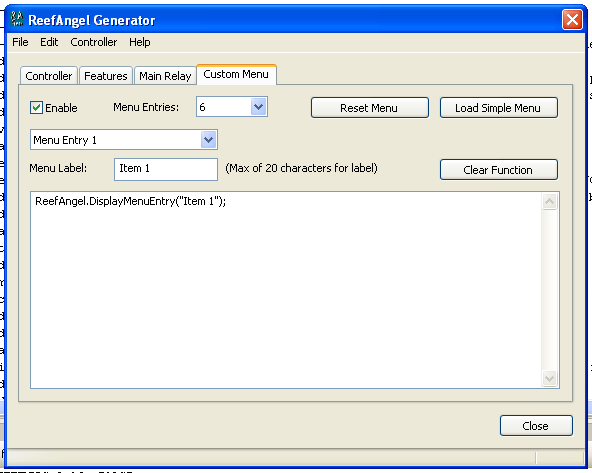Close the window with the red X
This screenshot has height=473, width=592.
[x=572, y=20]
